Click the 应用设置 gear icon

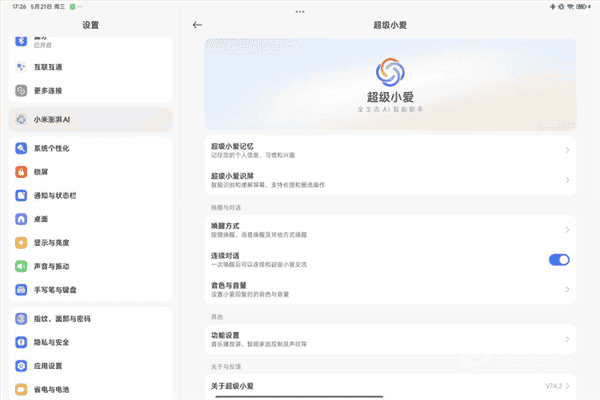click(x=21, y=366)
